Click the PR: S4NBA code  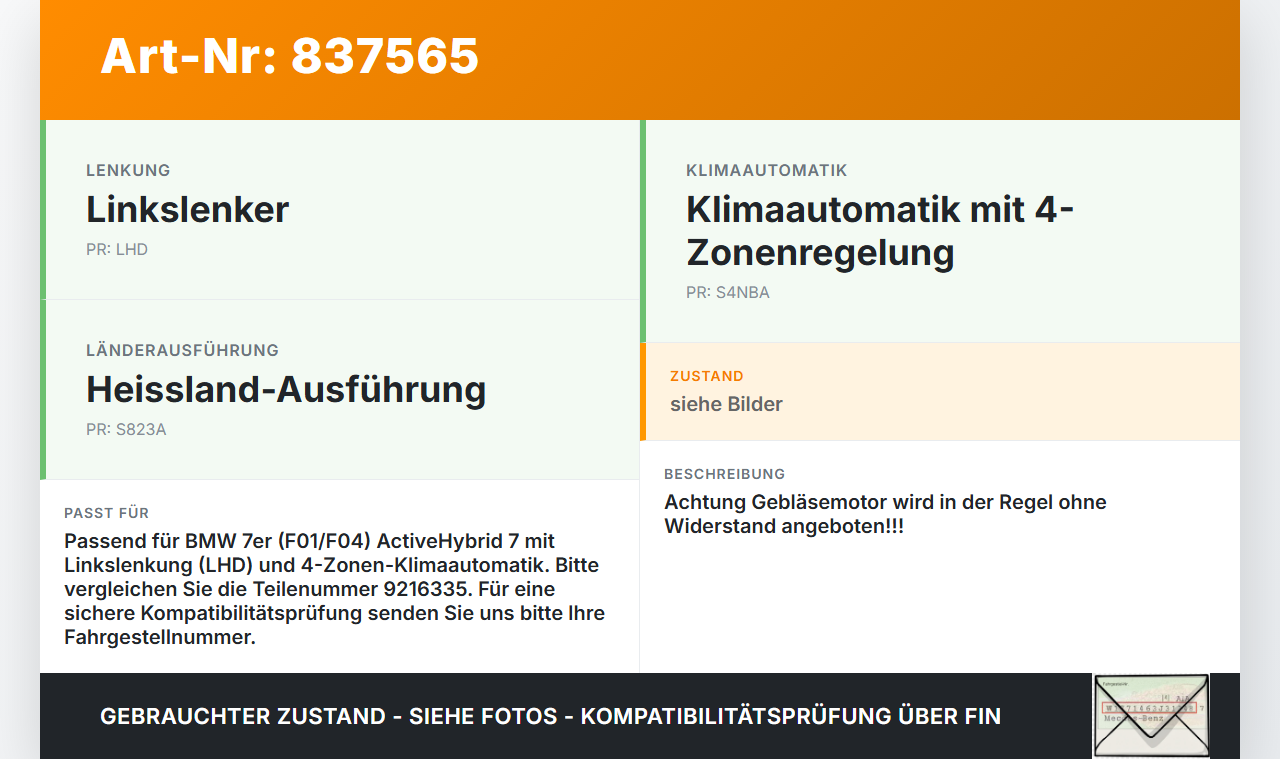click(728, 292)
